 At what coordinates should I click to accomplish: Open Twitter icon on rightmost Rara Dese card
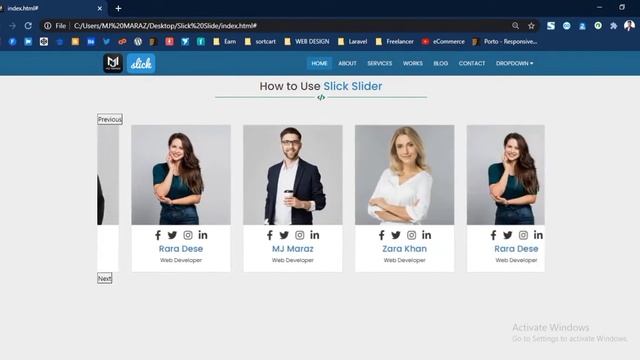point(508,235)
